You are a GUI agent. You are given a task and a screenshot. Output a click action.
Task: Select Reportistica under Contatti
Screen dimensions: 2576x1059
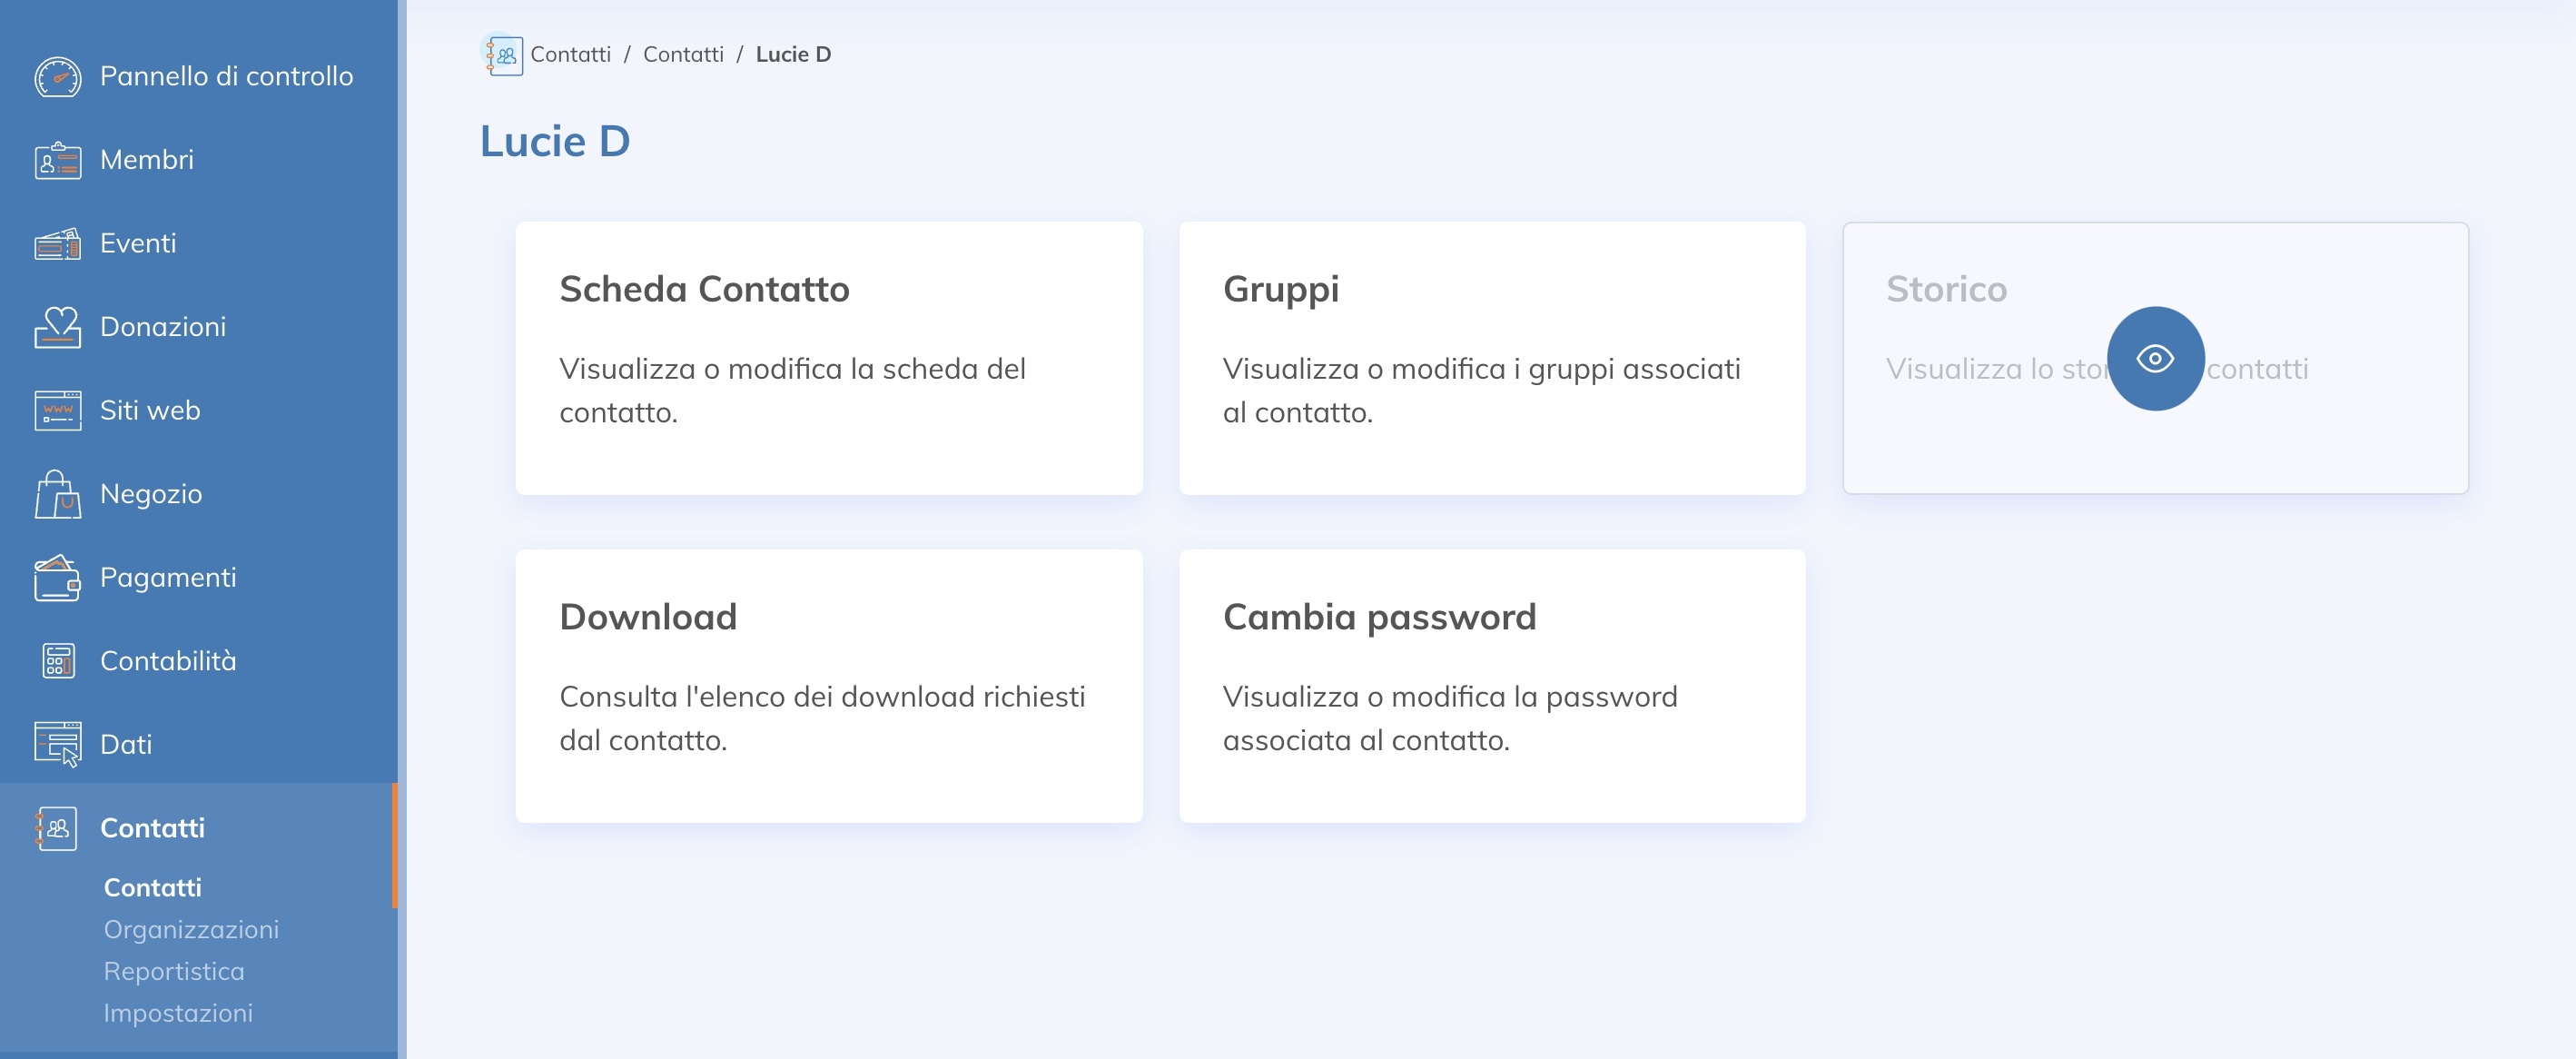[174, 971]
